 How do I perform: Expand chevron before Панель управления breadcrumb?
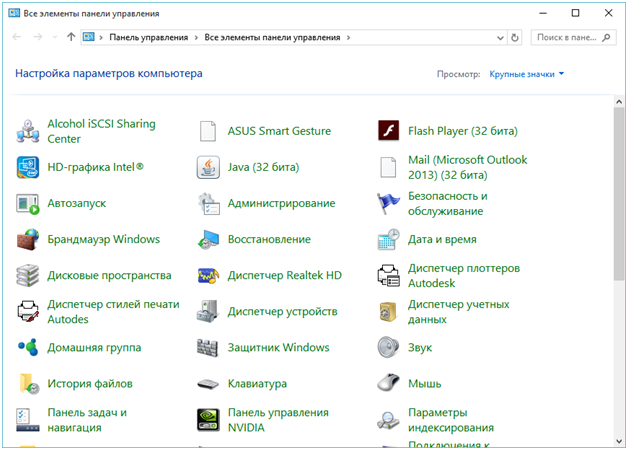(101, 38)
